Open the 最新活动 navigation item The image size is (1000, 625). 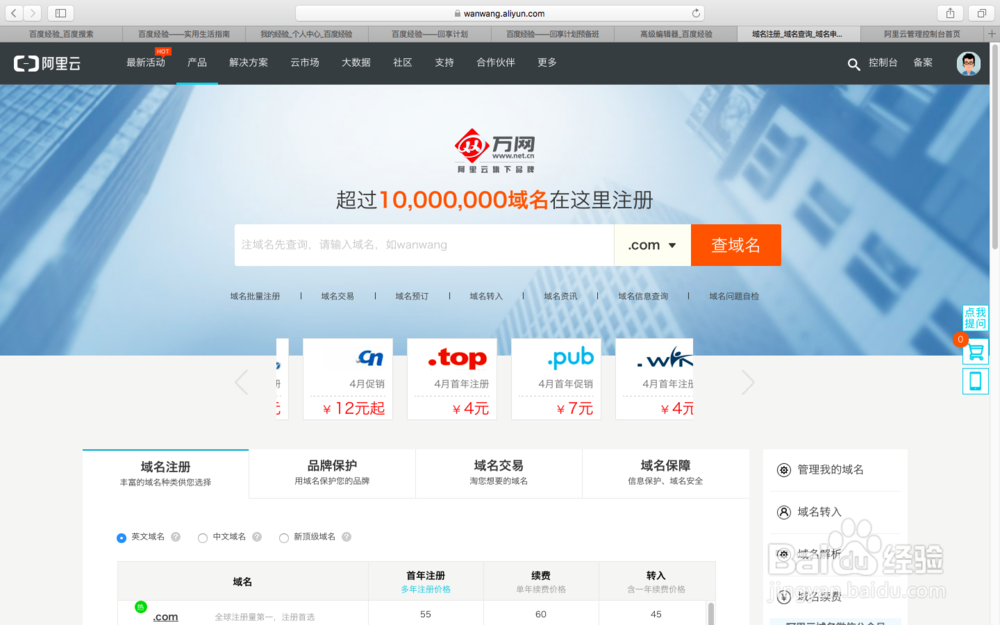coord(146,62)
